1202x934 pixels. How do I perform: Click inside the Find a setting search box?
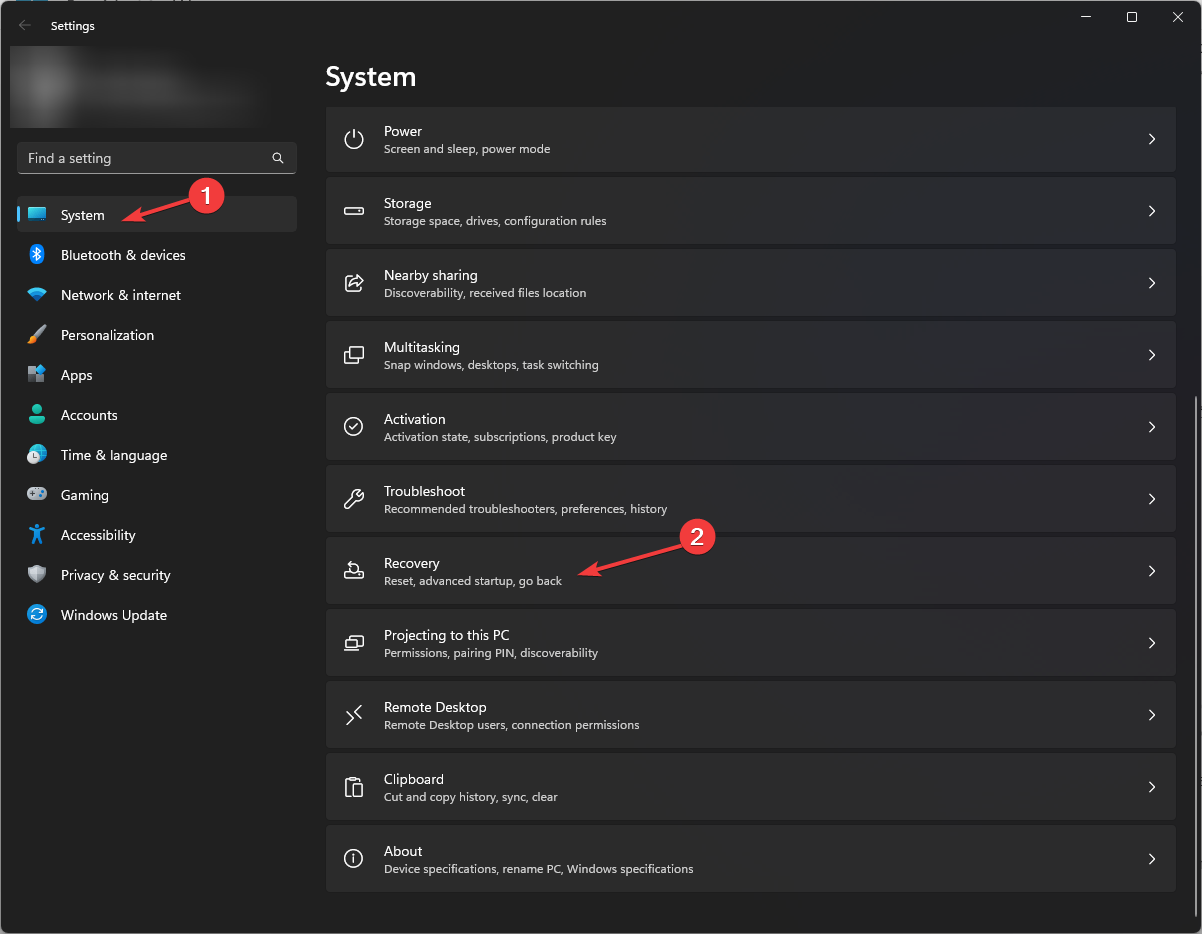click(140, 158)
